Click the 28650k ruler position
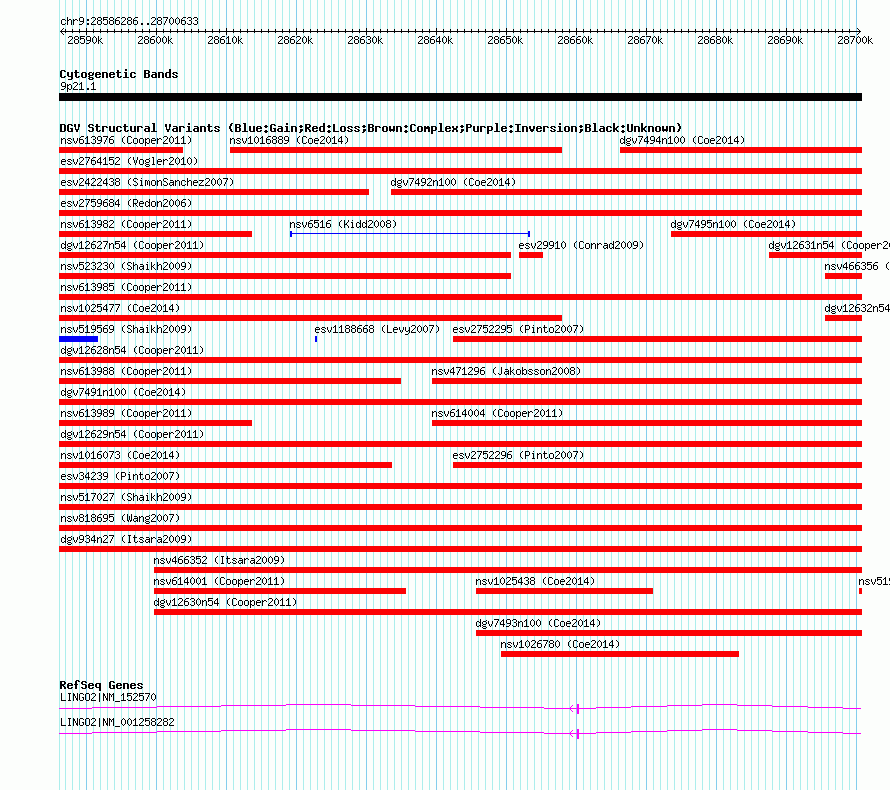The width and height of the screenshot is (890, 790). pyautogui.click(x=505, y=40)
